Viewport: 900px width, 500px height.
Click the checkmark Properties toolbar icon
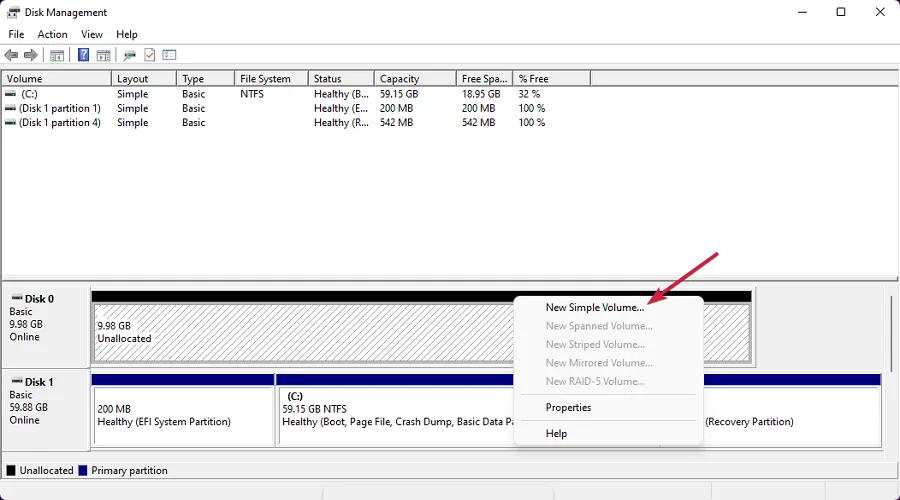click(x=150, y=55)
